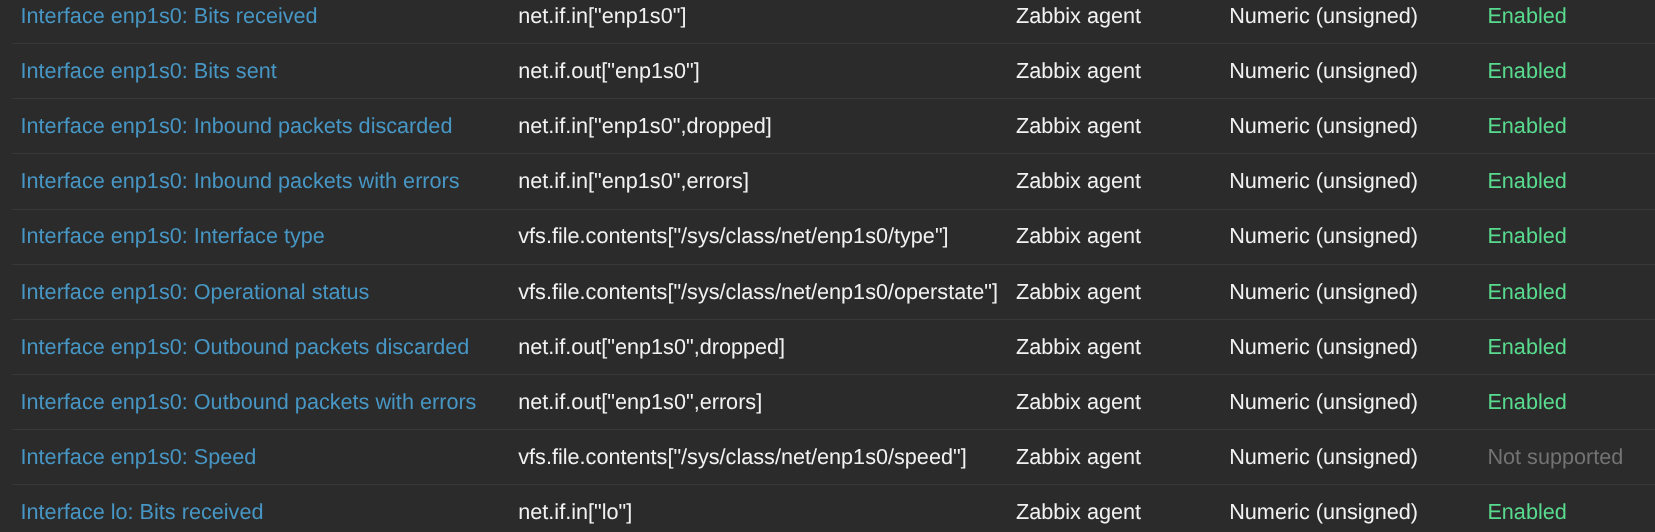Toggle Enabled status for Inbound packets with errors
This screenshot has width=1655, height=532.
coord(1527,181)
